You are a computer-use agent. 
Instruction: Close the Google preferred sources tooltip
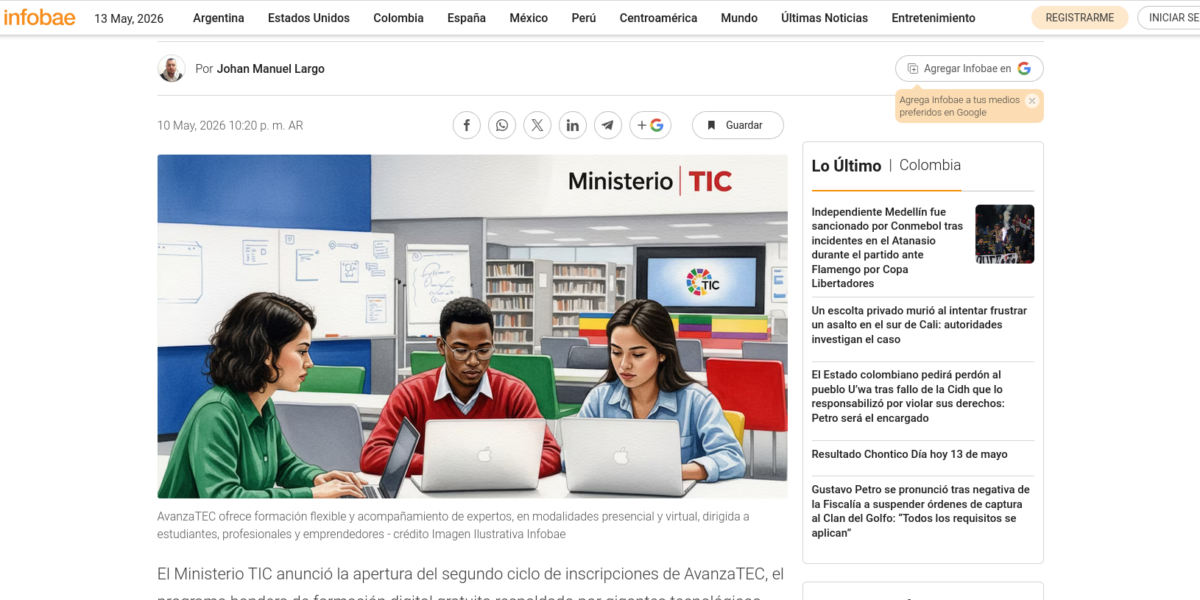tap(1032, 100)
